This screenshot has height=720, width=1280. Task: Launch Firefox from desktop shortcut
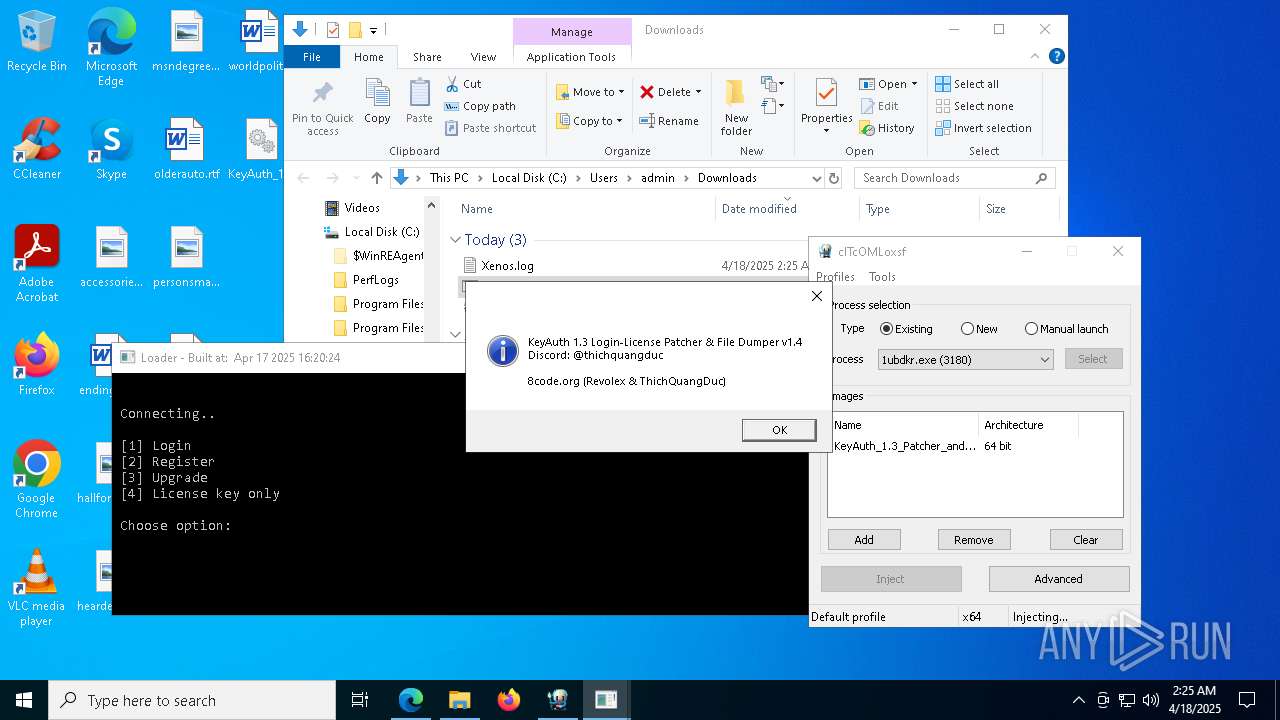37,365
